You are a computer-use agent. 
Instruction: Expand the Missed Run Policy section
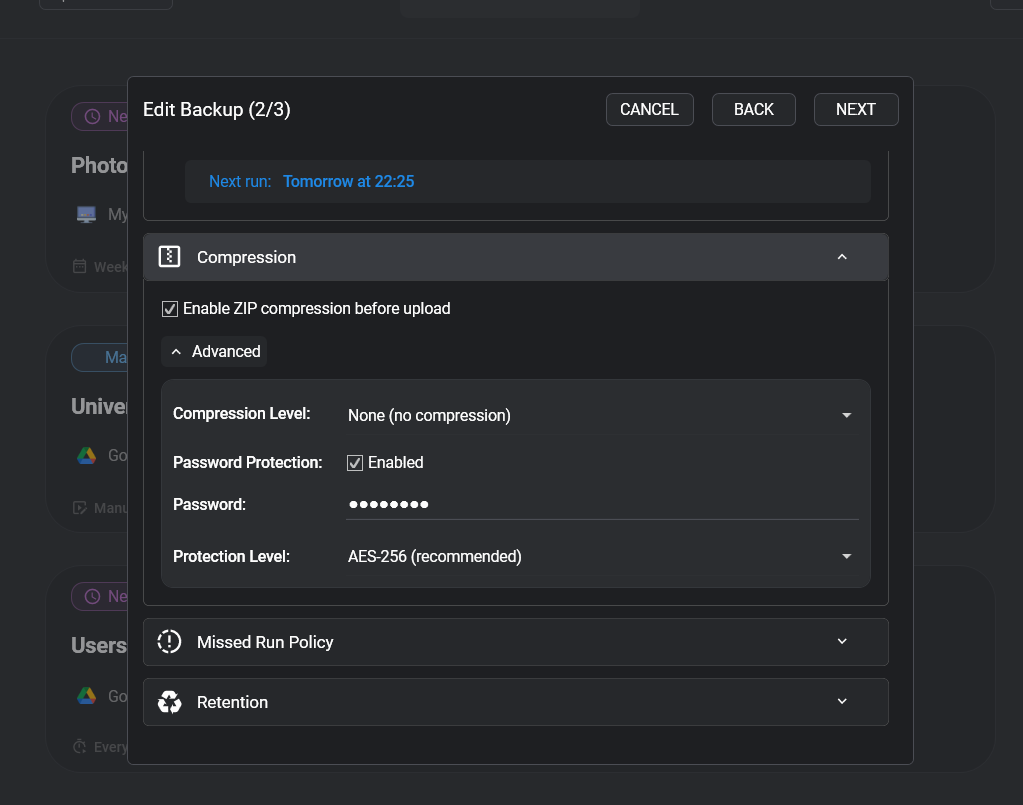[515, 642]
